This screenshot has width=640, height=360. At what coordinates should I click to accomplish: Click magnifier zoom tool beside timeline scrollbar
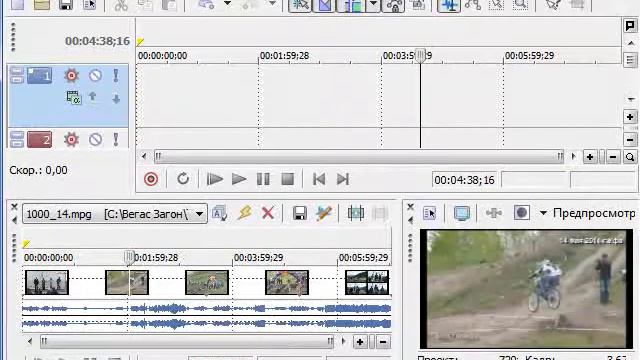[x=630, y=157]
